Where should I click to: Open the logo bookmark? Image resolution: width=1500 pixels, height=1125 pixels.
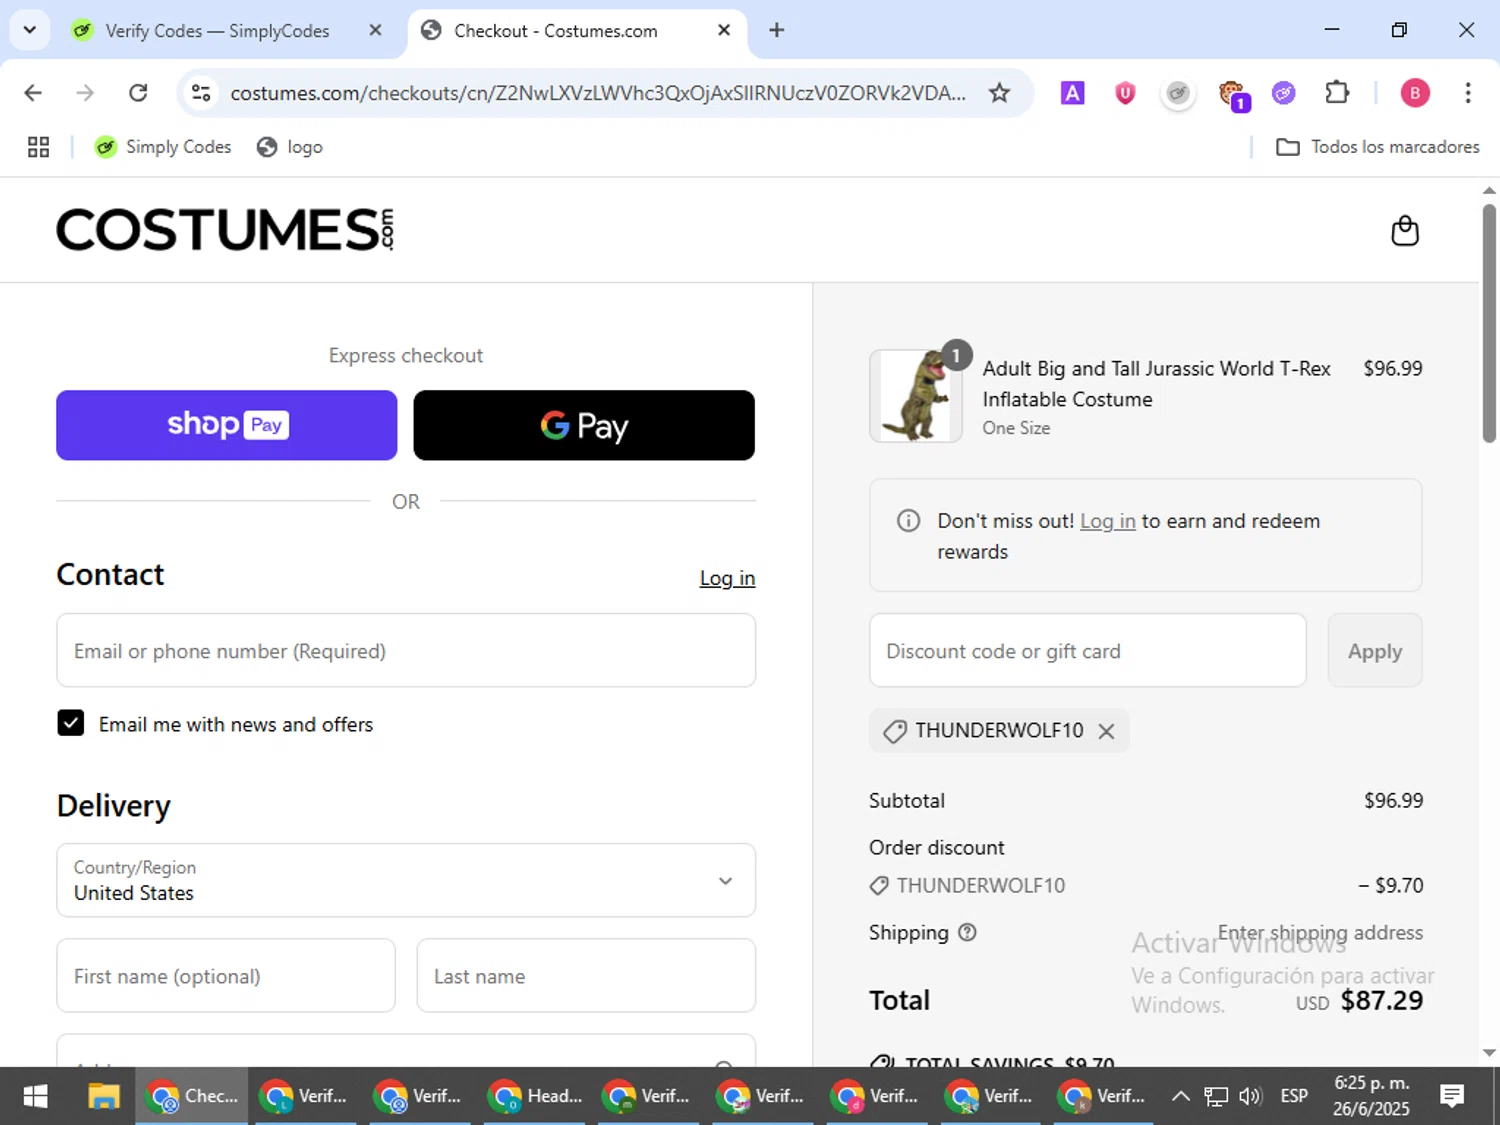tap(290, 147)
